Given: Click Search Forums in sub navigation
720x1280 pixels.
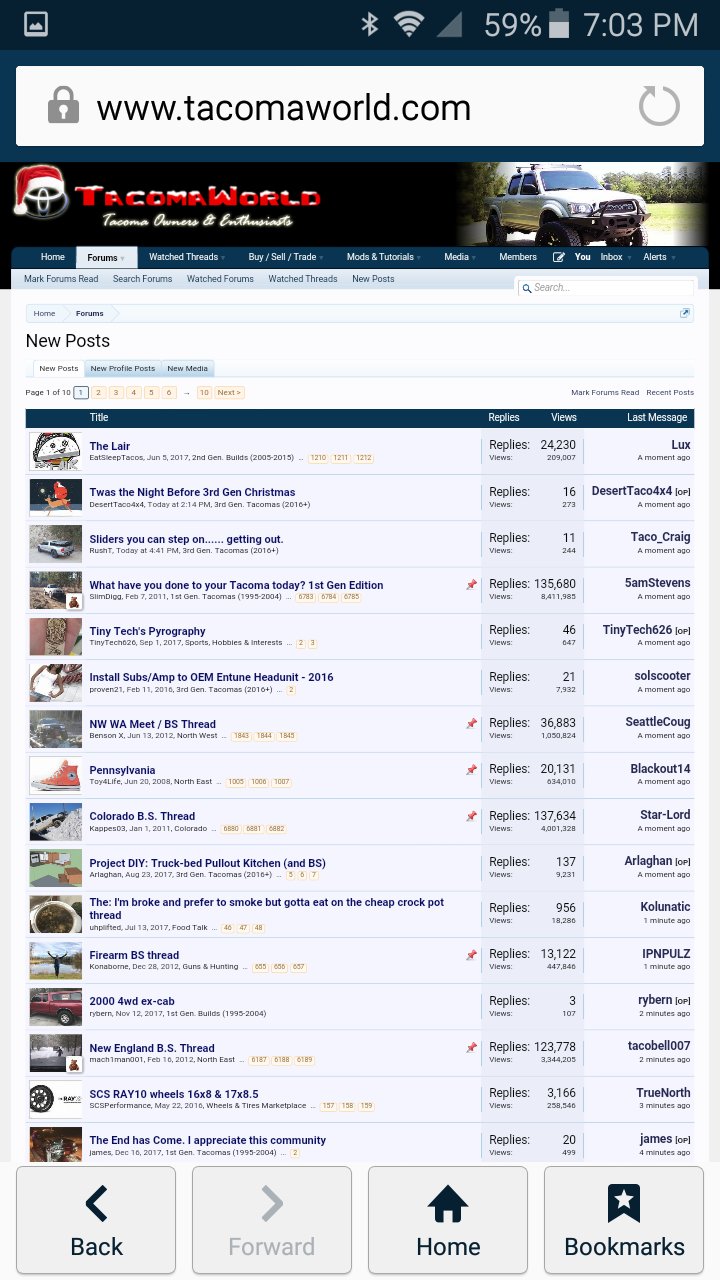Looking at the screenshot, I should 142,279.
